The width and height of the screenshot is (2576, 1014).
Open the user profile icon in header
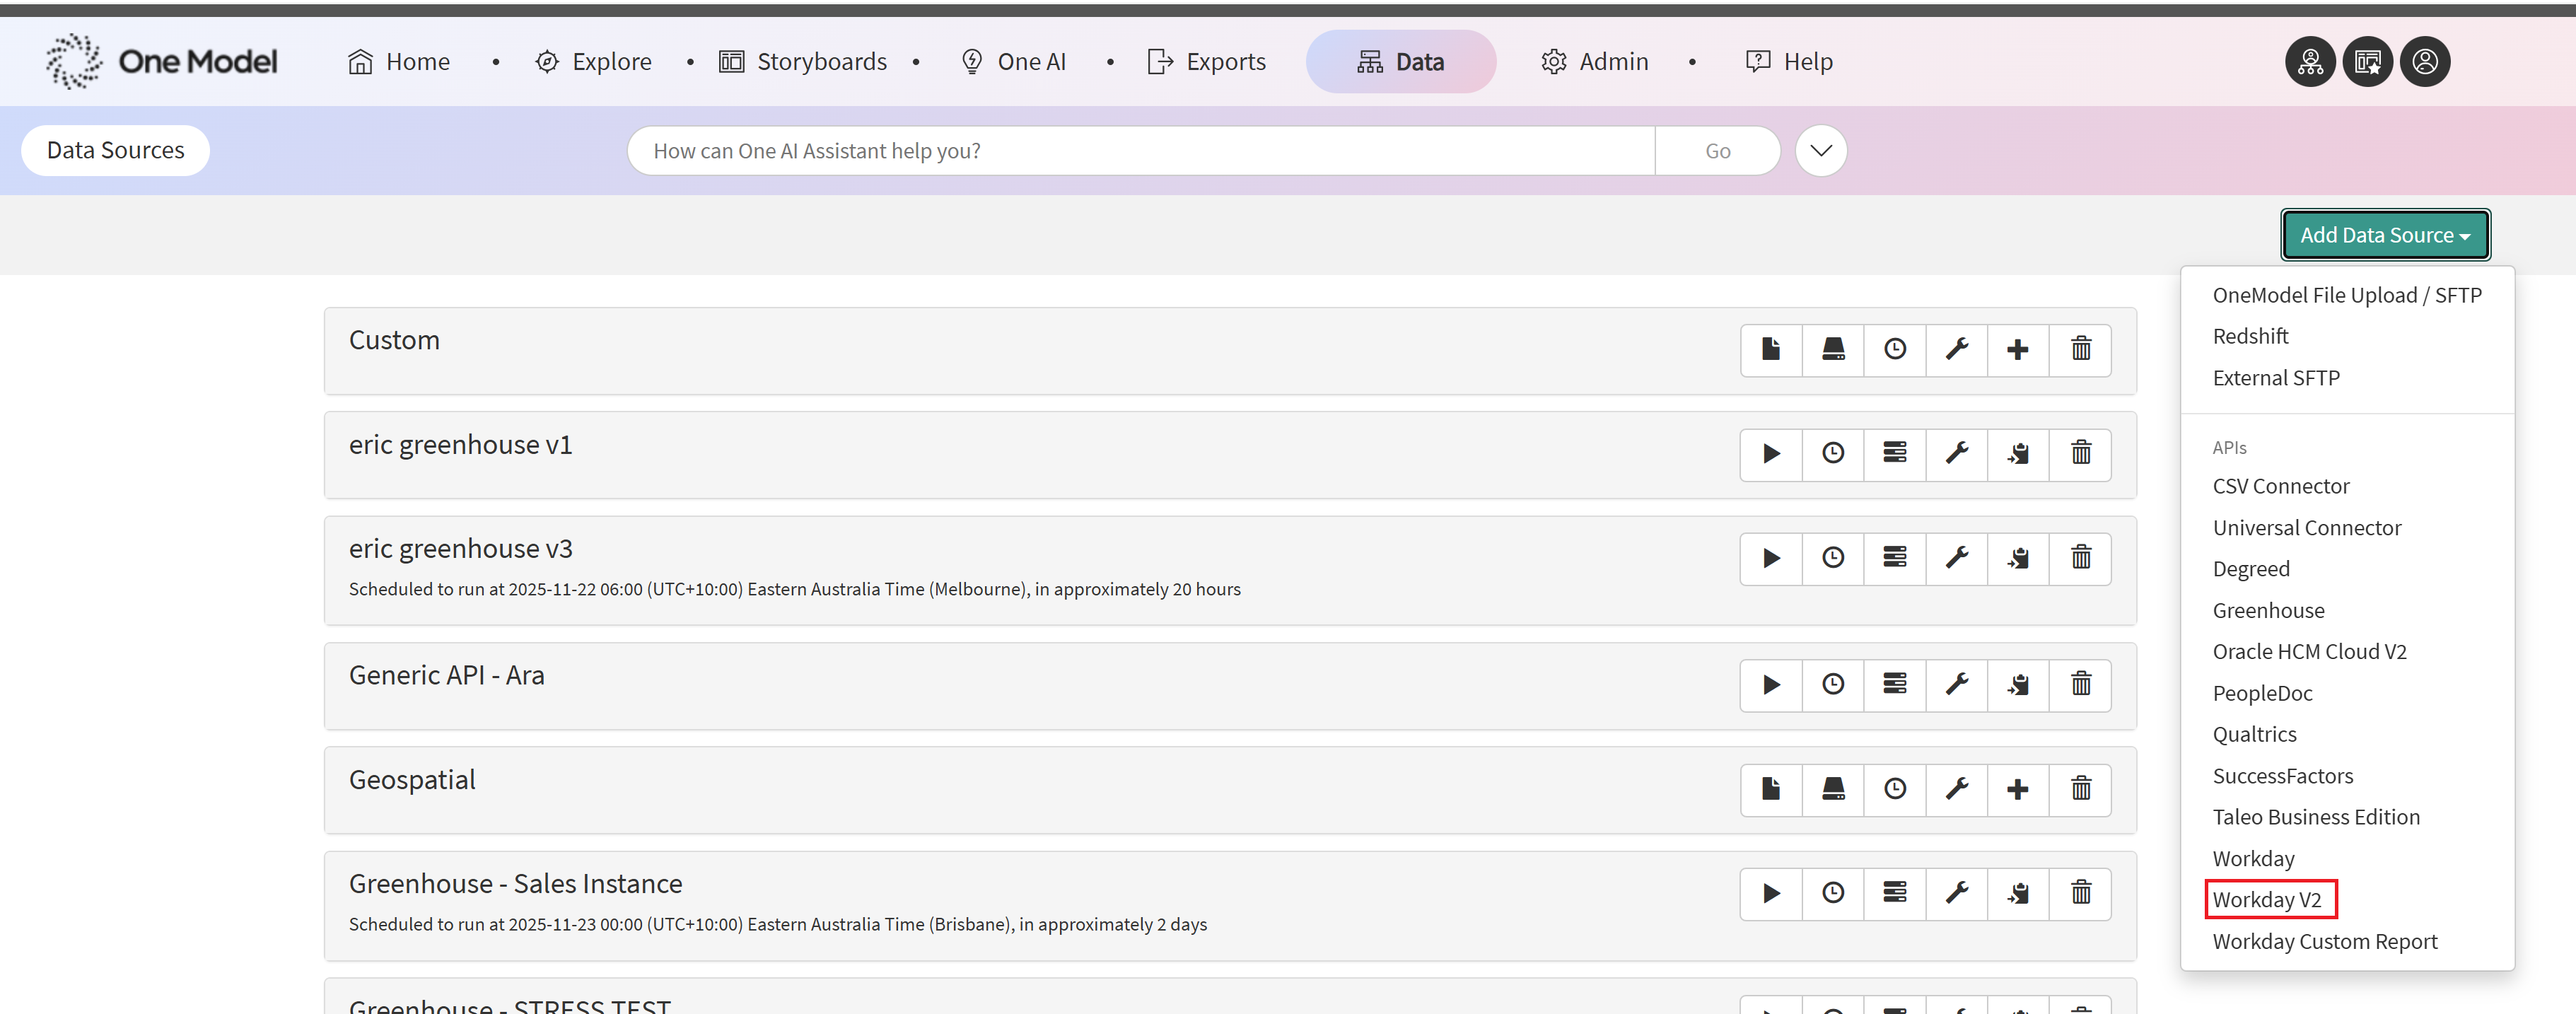[2424, 62]
